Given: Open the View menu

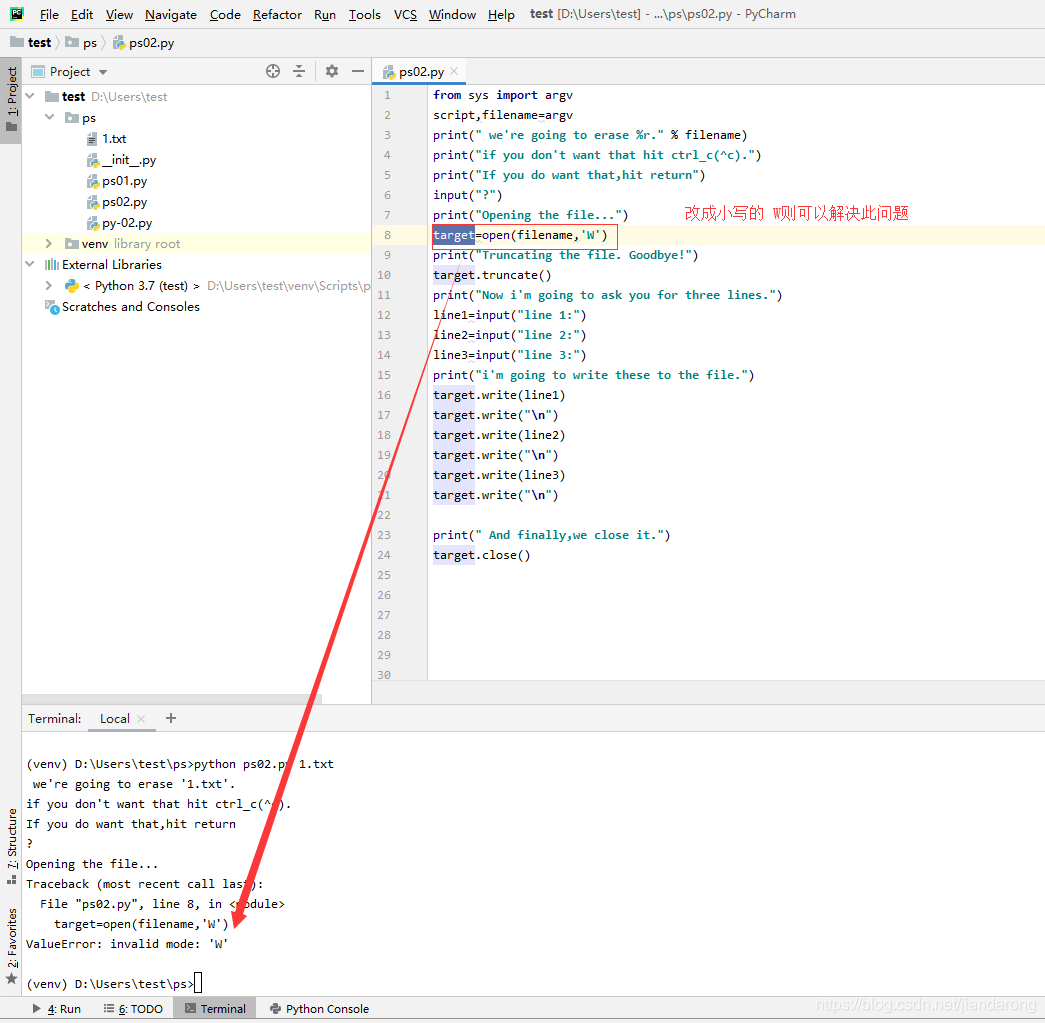Looking at the screenshot, I should click(x=119, y=14).
